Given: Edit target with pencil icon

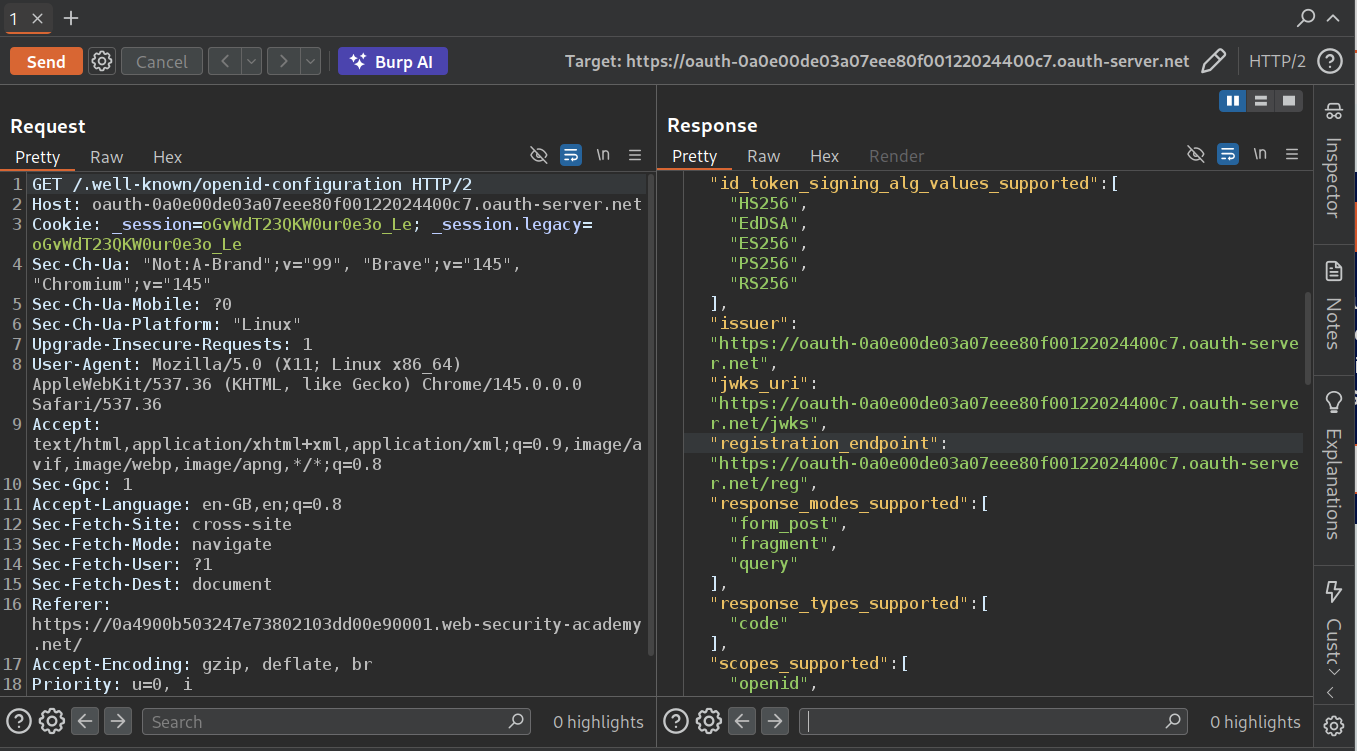Looking at the screenshot, I should coord(1213,61).
